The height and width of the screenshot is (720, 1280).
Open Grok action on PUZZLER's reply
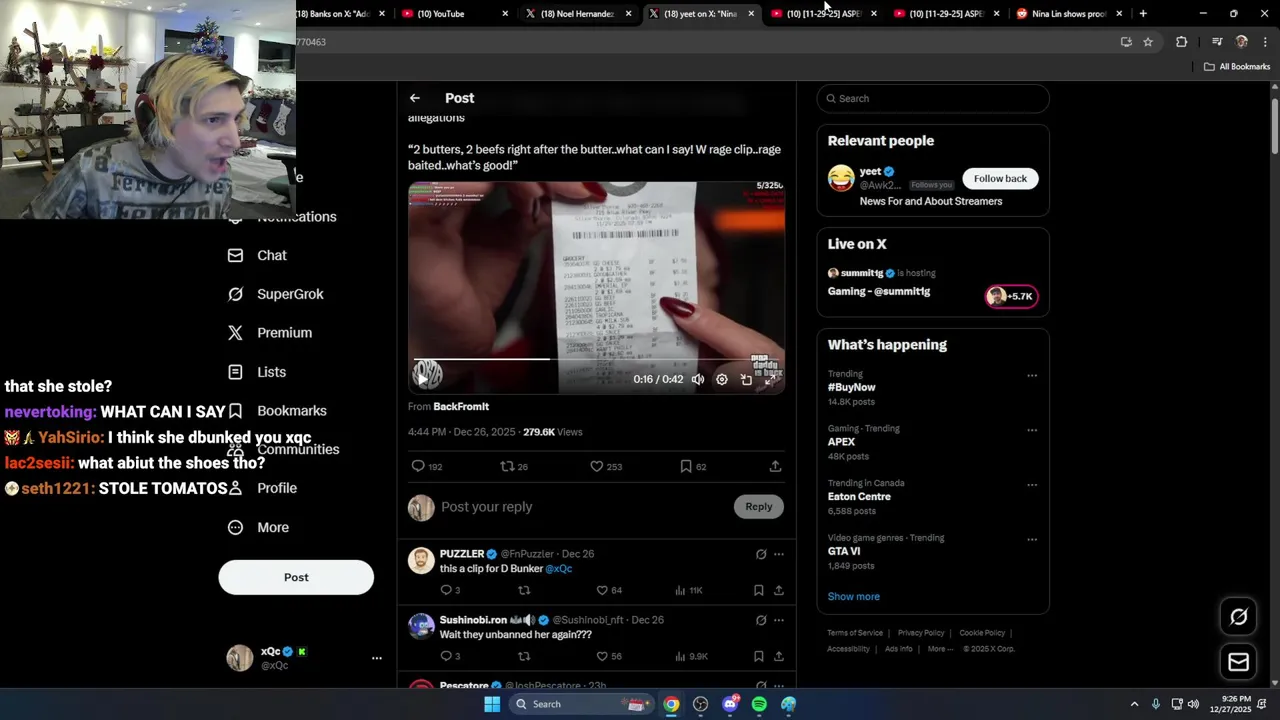pyautogui.click(x=761, y=554)
